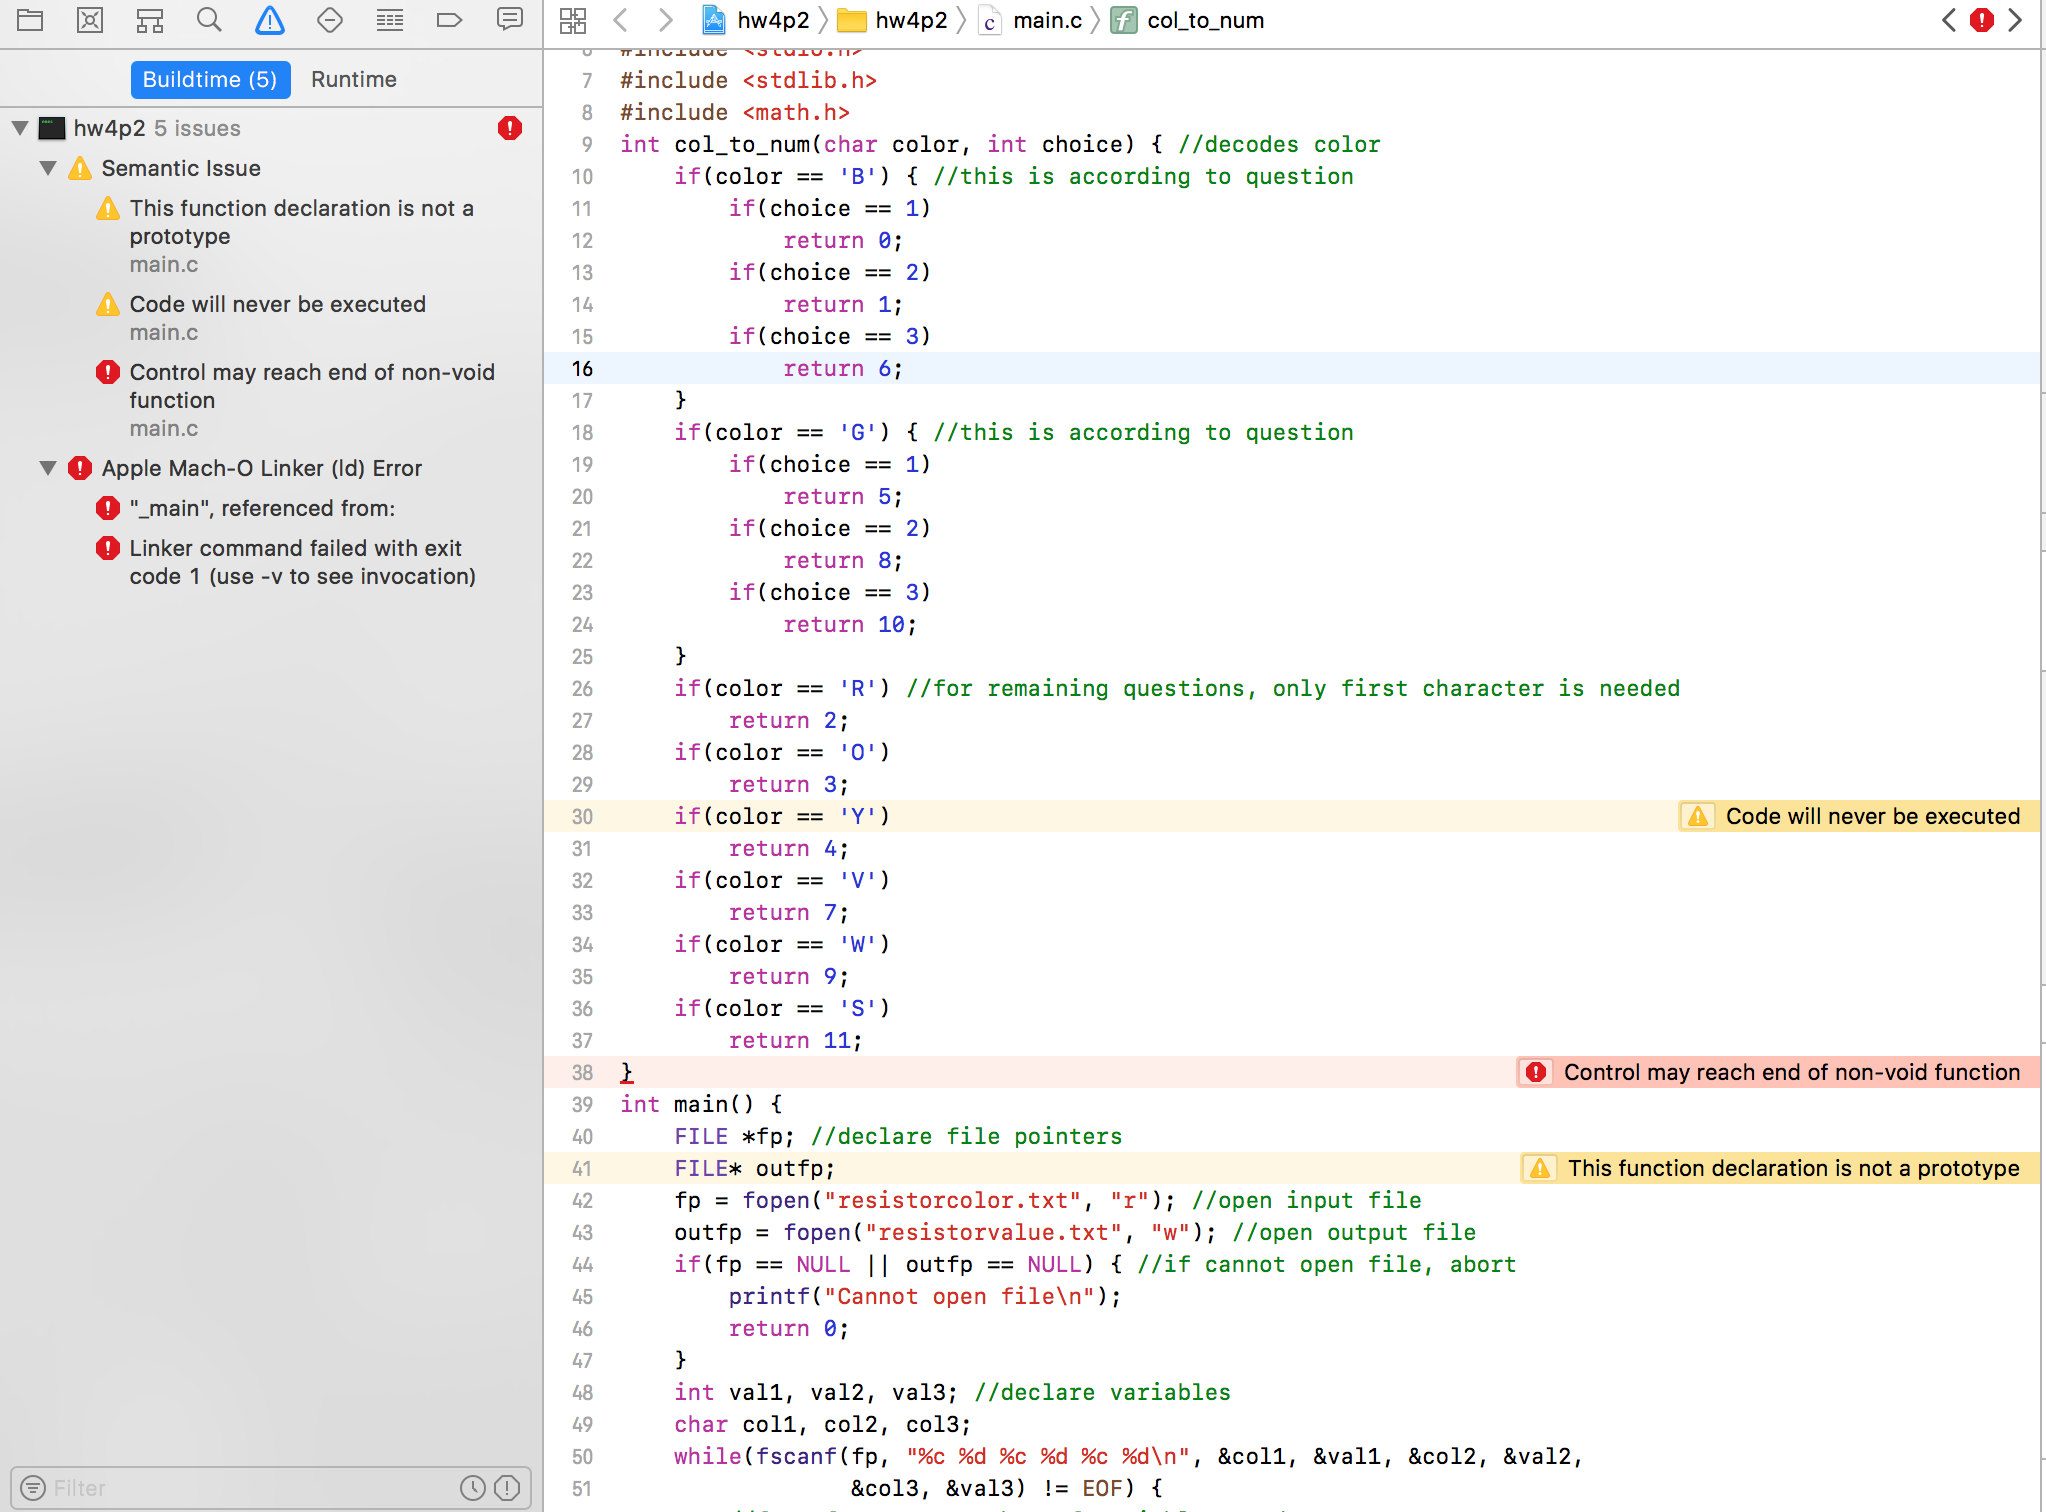Viewport: 2046px width, 1512px height.
Task: Click the printf "Cannot open file\n" line
Action: click(925, 1296)
